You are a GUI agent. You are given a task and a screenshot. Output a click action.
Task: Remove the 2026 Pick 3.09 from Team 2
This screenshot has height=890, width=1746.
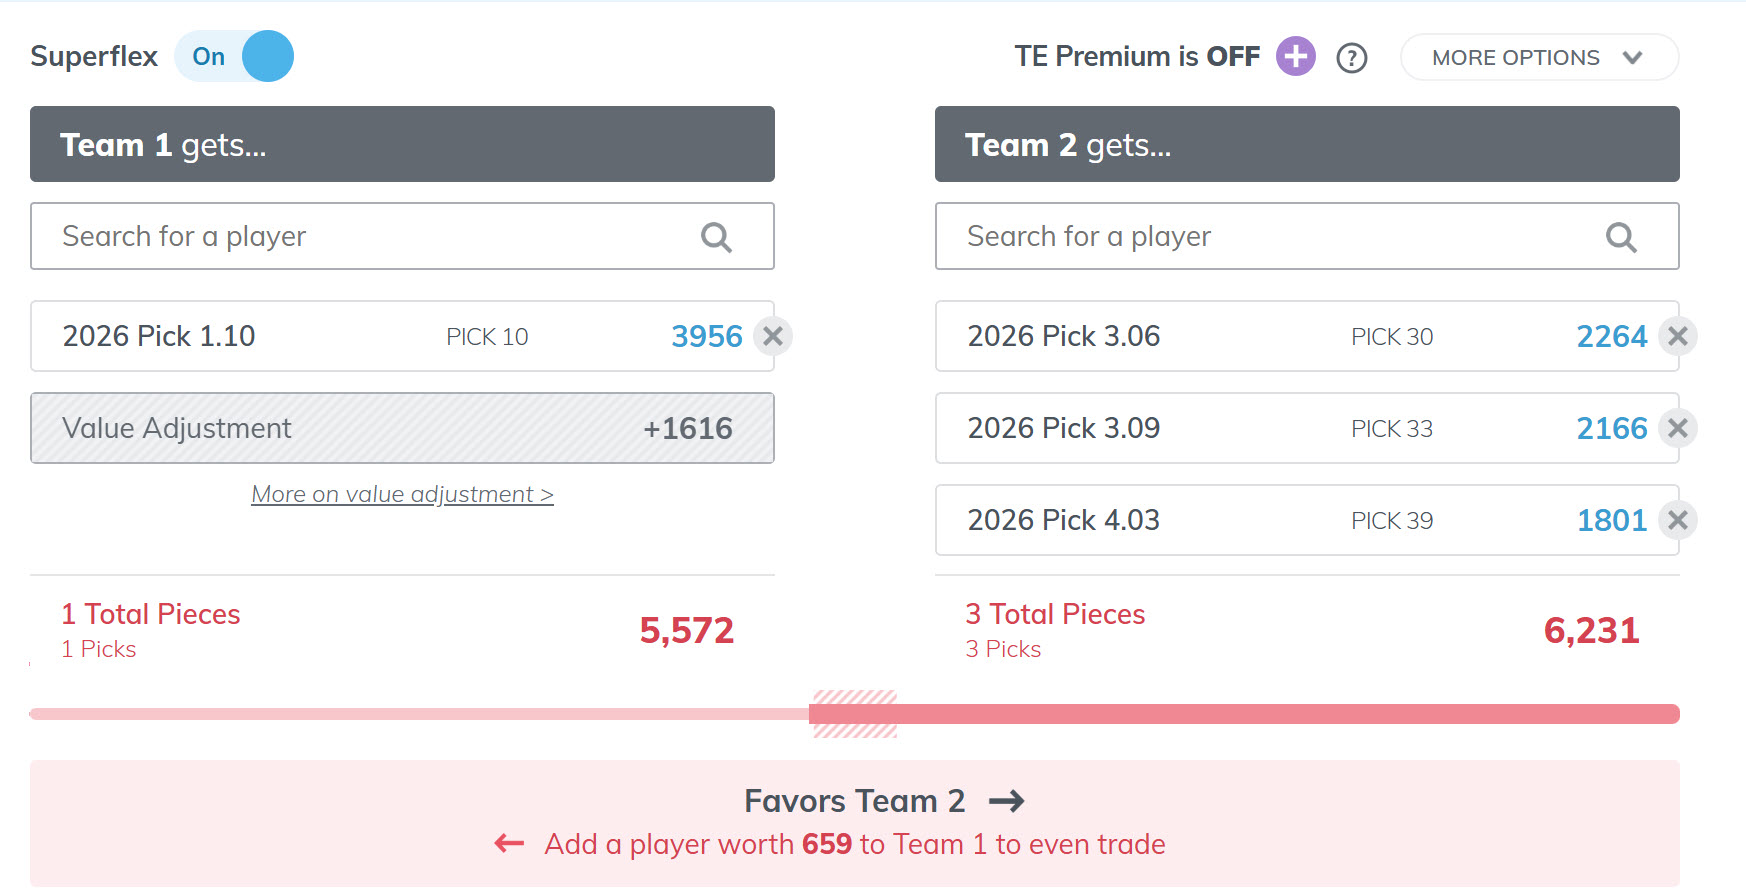point(1678,428)
